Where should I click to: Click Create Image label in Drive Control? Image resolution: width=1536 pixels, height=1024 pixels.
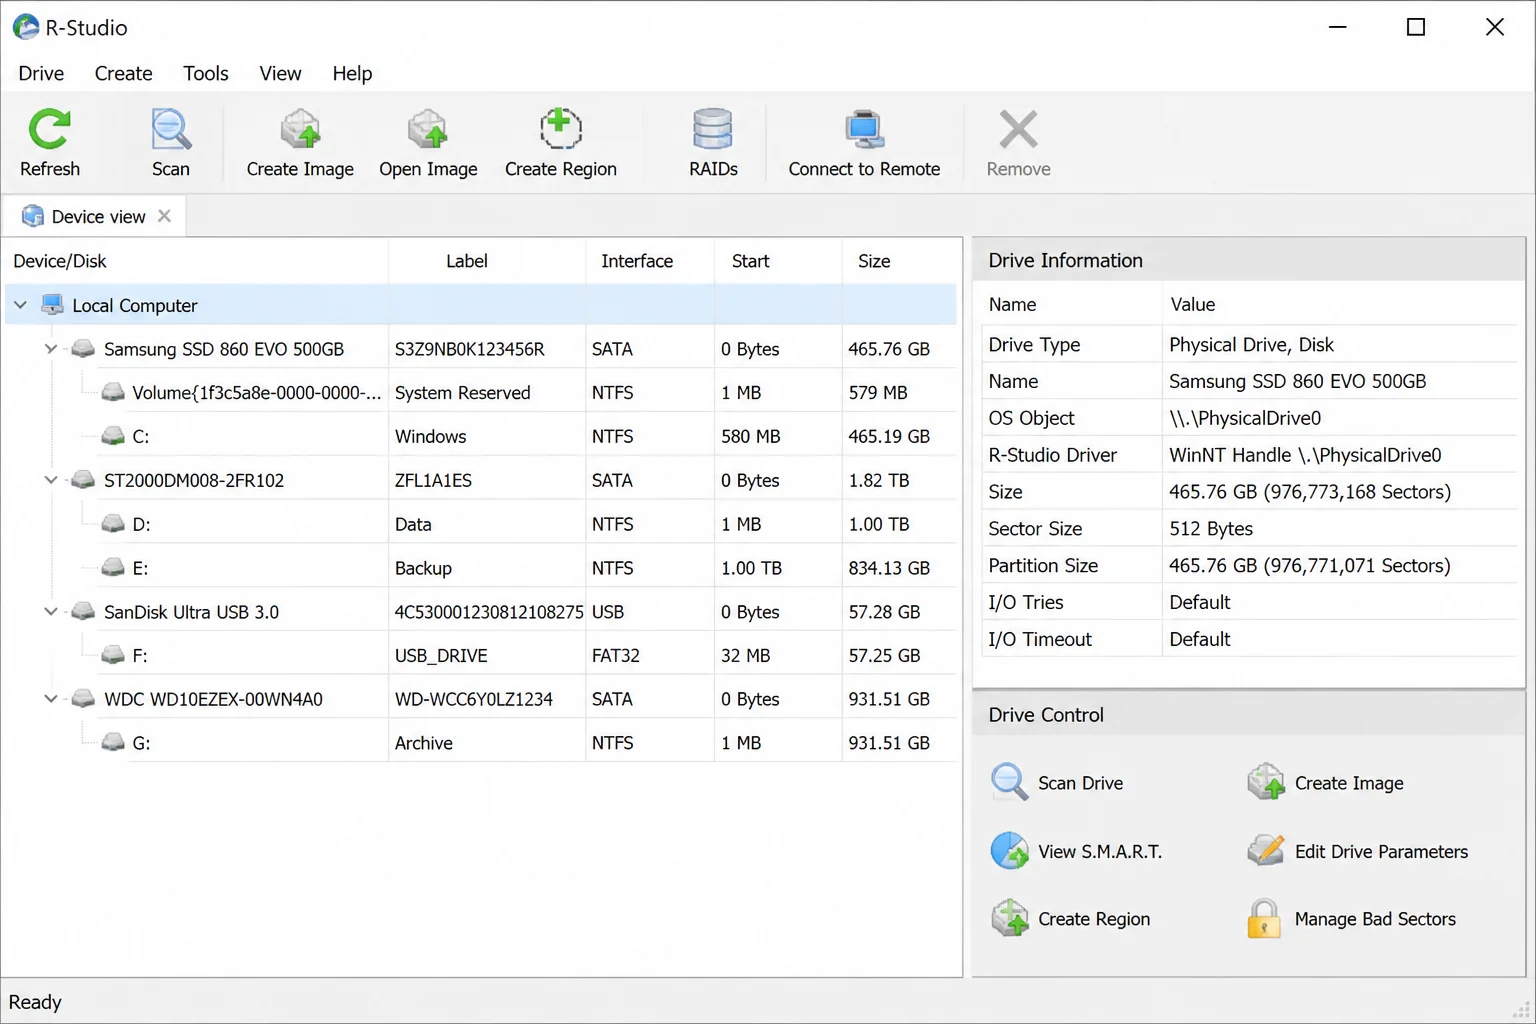1349,783
